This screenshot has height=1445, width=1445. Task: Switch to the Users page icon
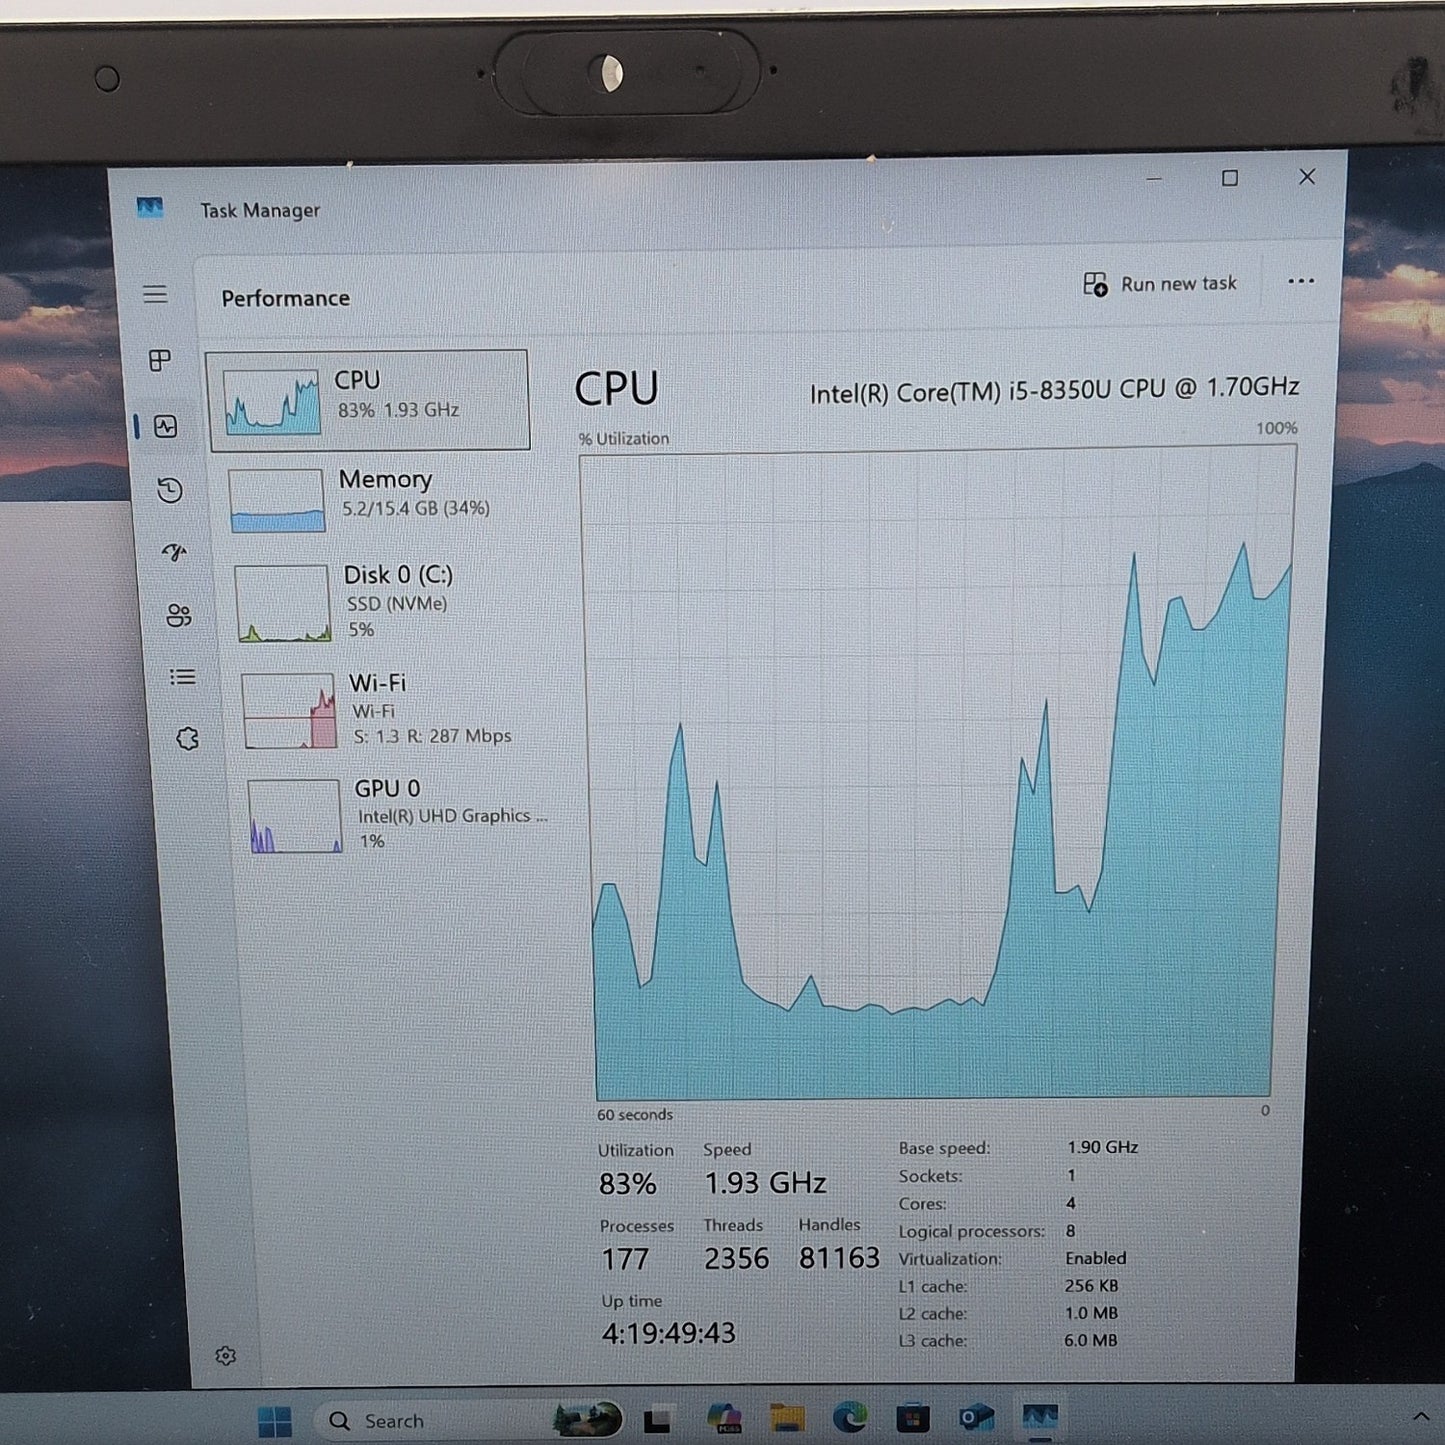click(x=179, y=615)
